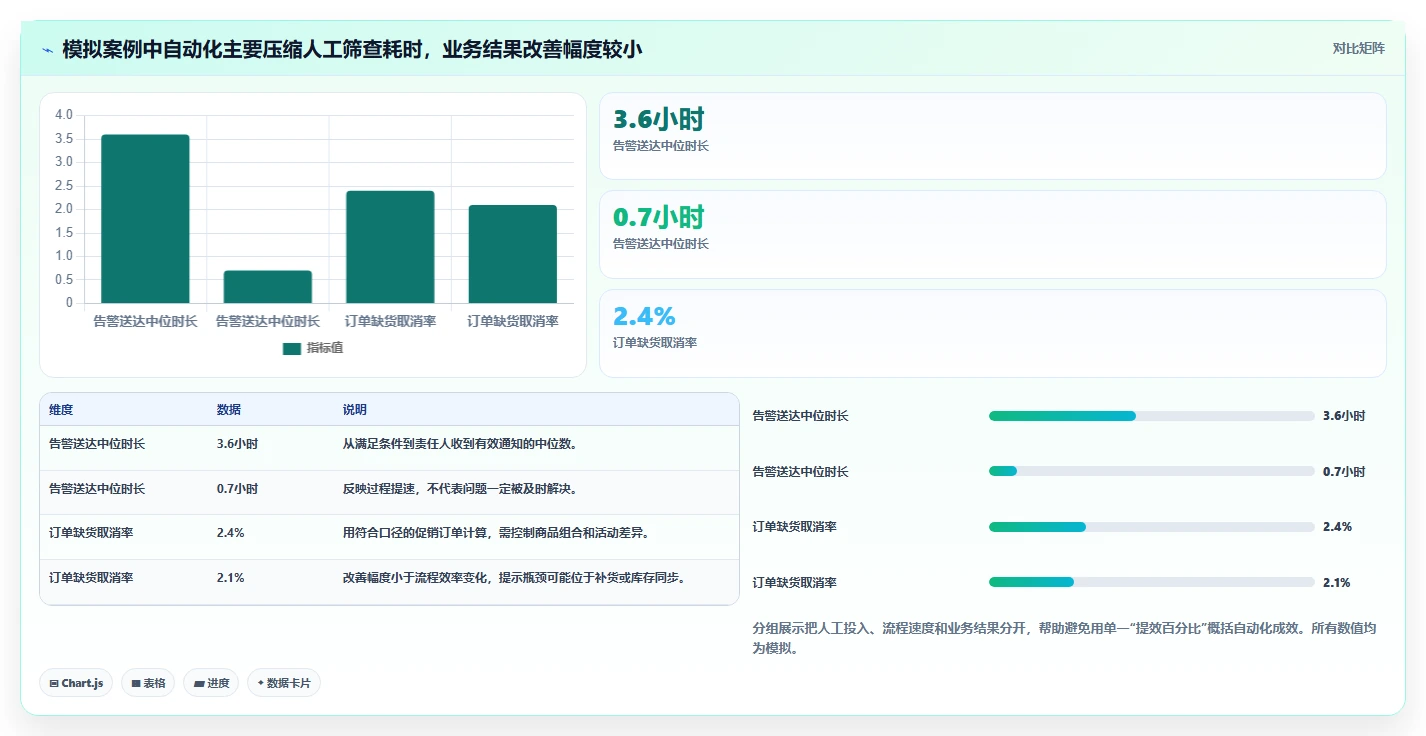This screenshot has height=736, width=1426.
Task: Click the 1.5 y-axis label
Action: pyautogui.click(x=64, y=232)
